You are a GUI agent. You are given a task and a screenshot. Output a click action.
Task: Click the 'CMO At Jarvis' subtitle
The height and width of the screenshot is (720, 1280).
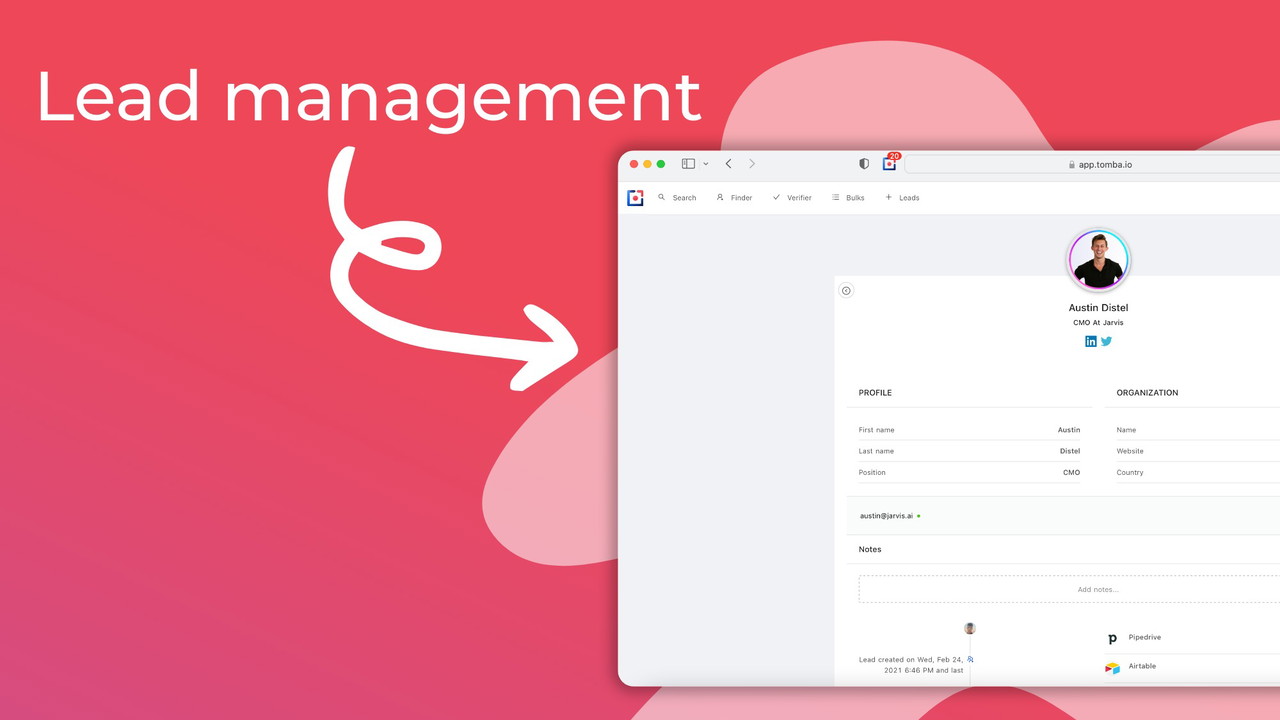(1098, 323)
